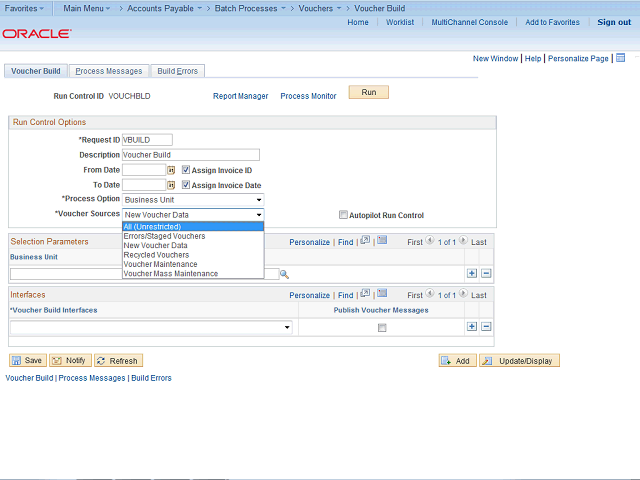This screenshot has width=640, height=480.
Task: Add a row in Selection Parameters grid
Action: (472, 273)
